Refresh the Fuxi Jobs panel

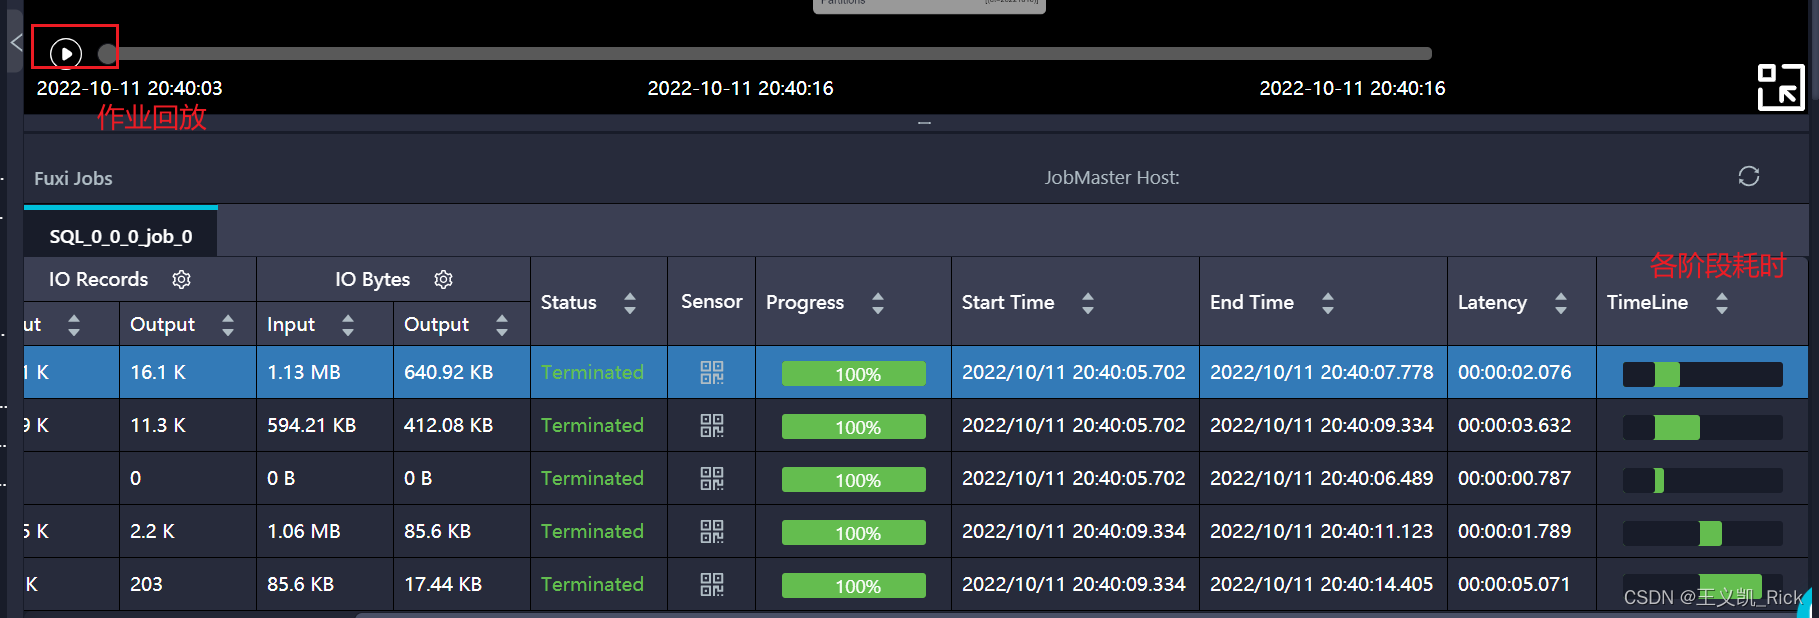(x=1749, y=177)
